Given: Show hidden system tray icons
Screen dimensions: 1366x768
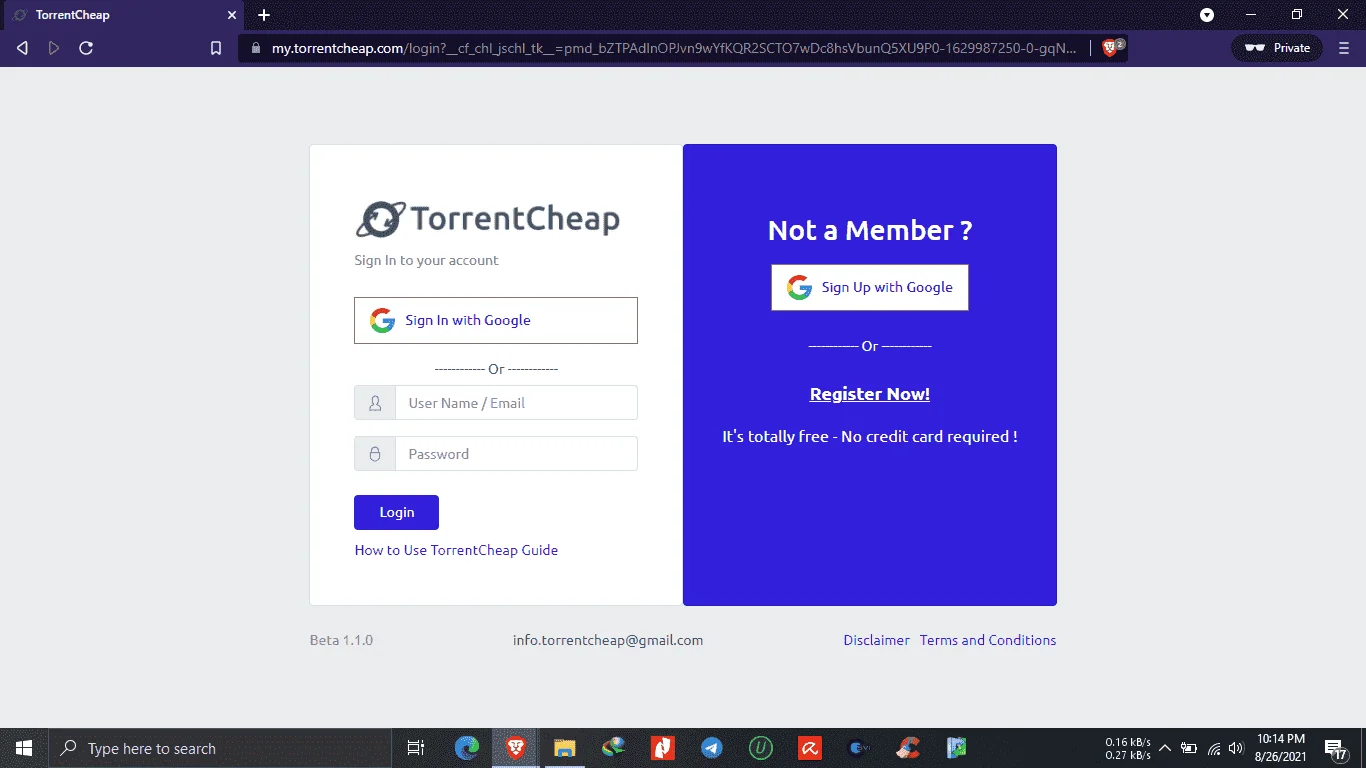Looking at the screenshot, I should click(1165, 748).
